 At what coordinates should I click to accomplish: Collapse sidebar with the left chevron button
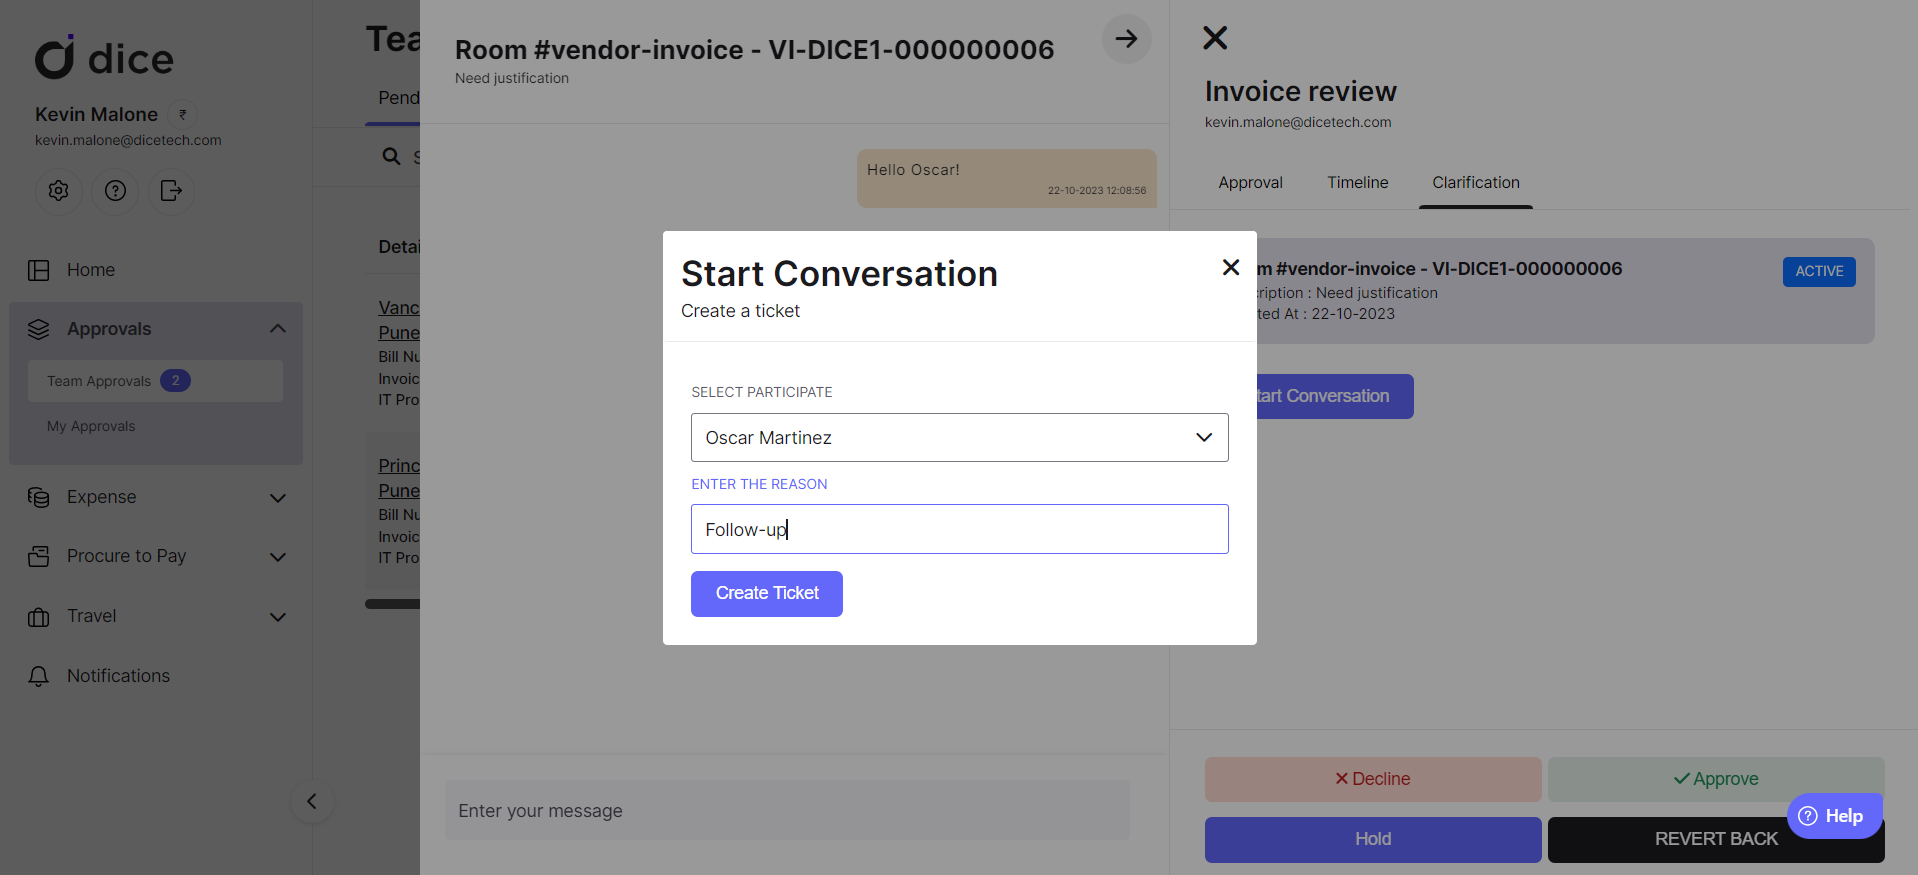coord(312,801)
